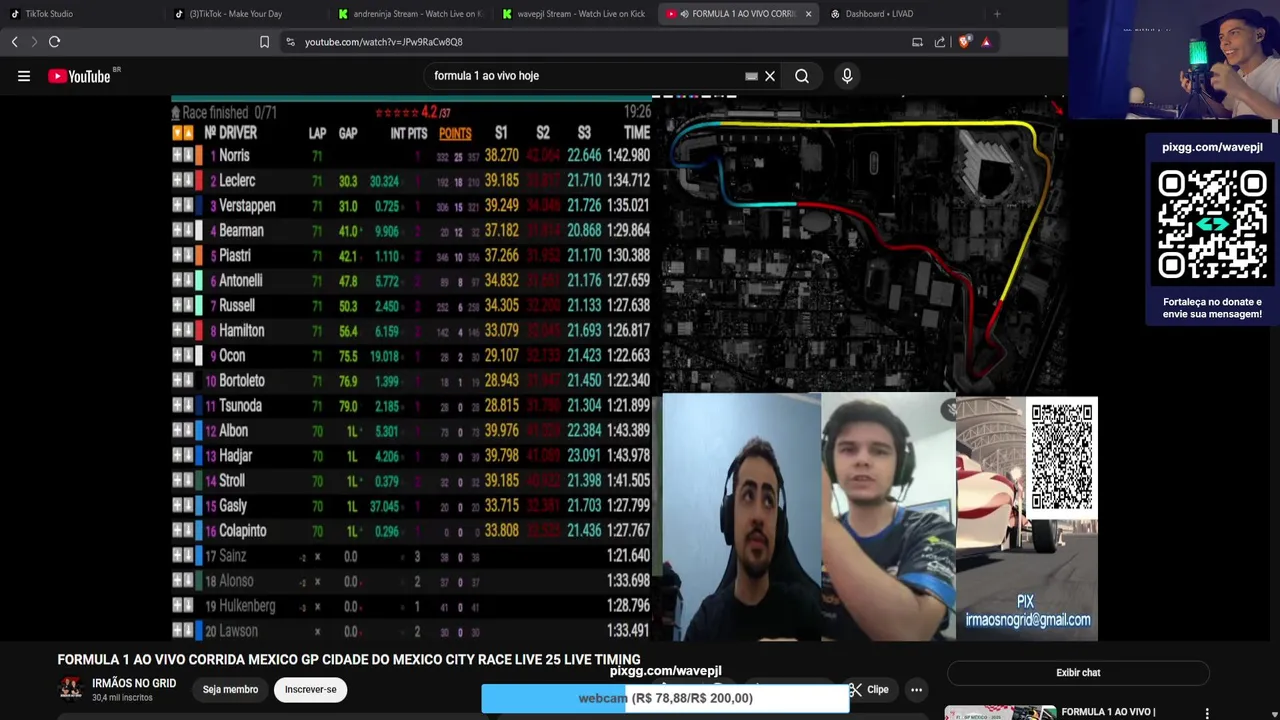Click the webcam donation goal progress bar

pos(665,698)
